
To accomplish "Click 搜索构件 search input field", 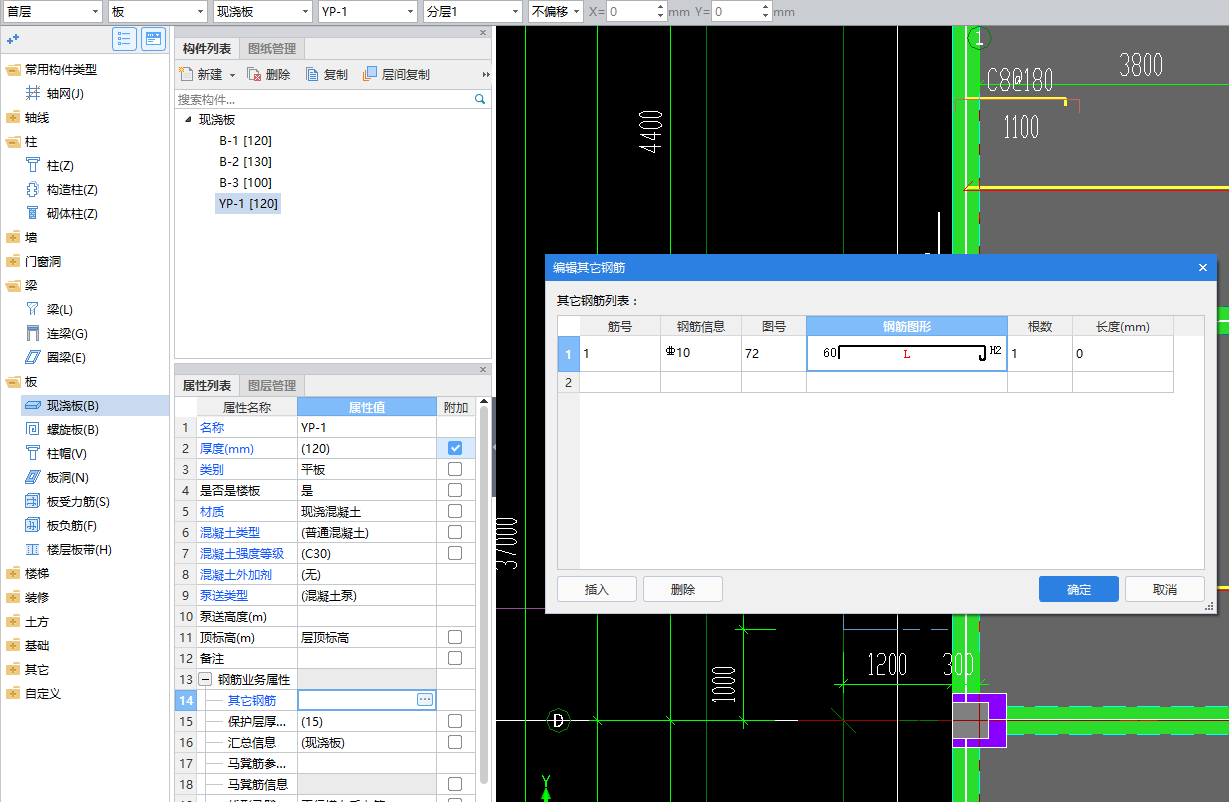I will pyautogui.click(x=323, y=99).
